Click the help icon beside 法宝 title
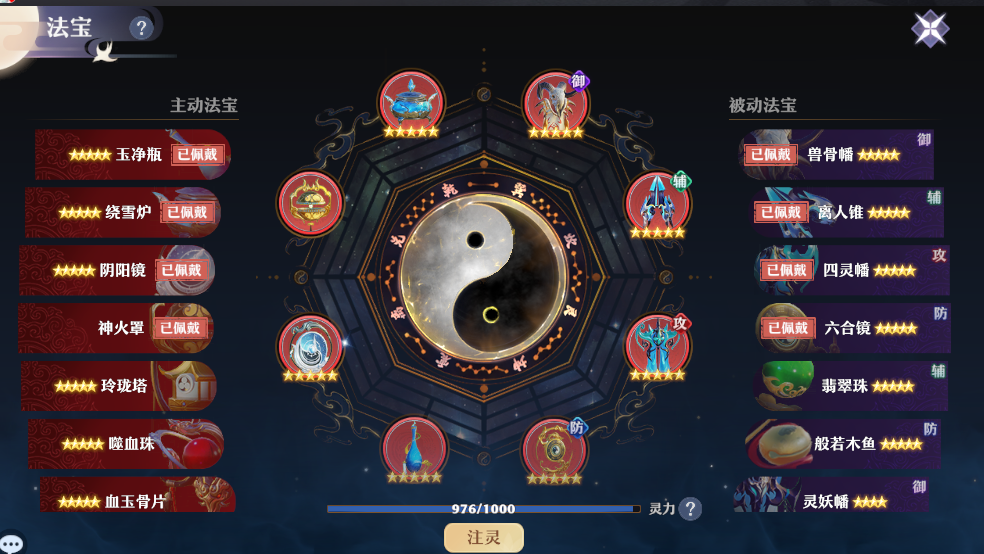This screenshot has width=984, height=554. (x=141, y=28)
